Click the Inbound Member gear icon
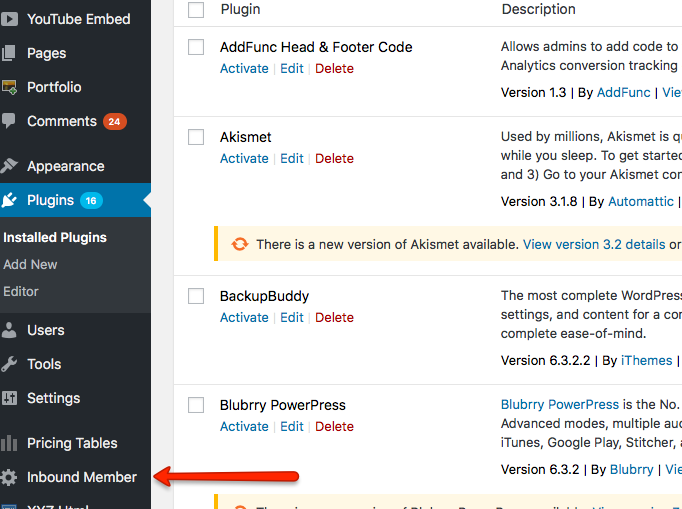Screen dimensions: 682x509 [x=10, y=477]
